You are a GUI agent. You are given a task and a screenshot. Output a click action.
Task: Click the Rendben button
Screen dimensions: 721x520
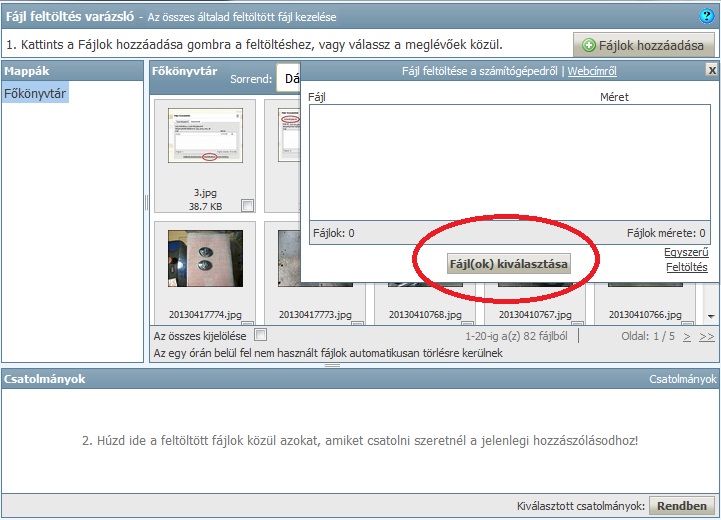[683, 506]
